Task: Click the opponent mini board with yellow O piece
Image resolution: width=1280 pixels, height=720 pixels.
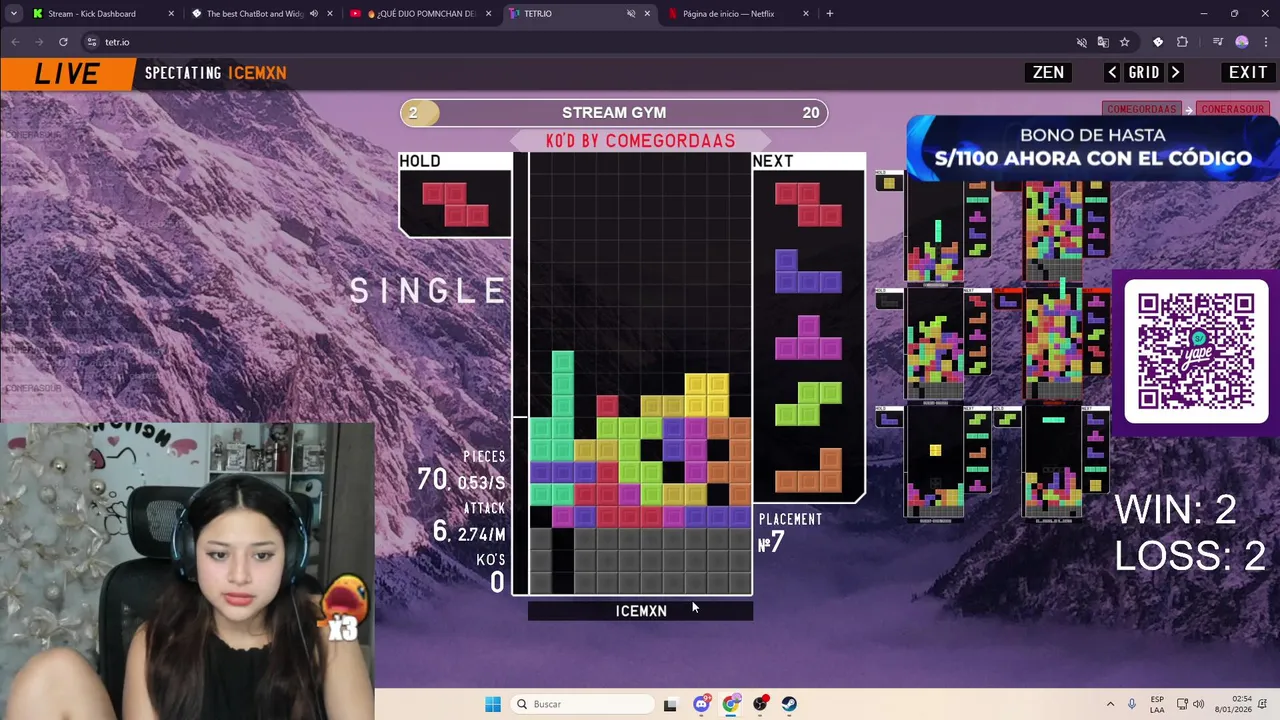Action: 934,463
